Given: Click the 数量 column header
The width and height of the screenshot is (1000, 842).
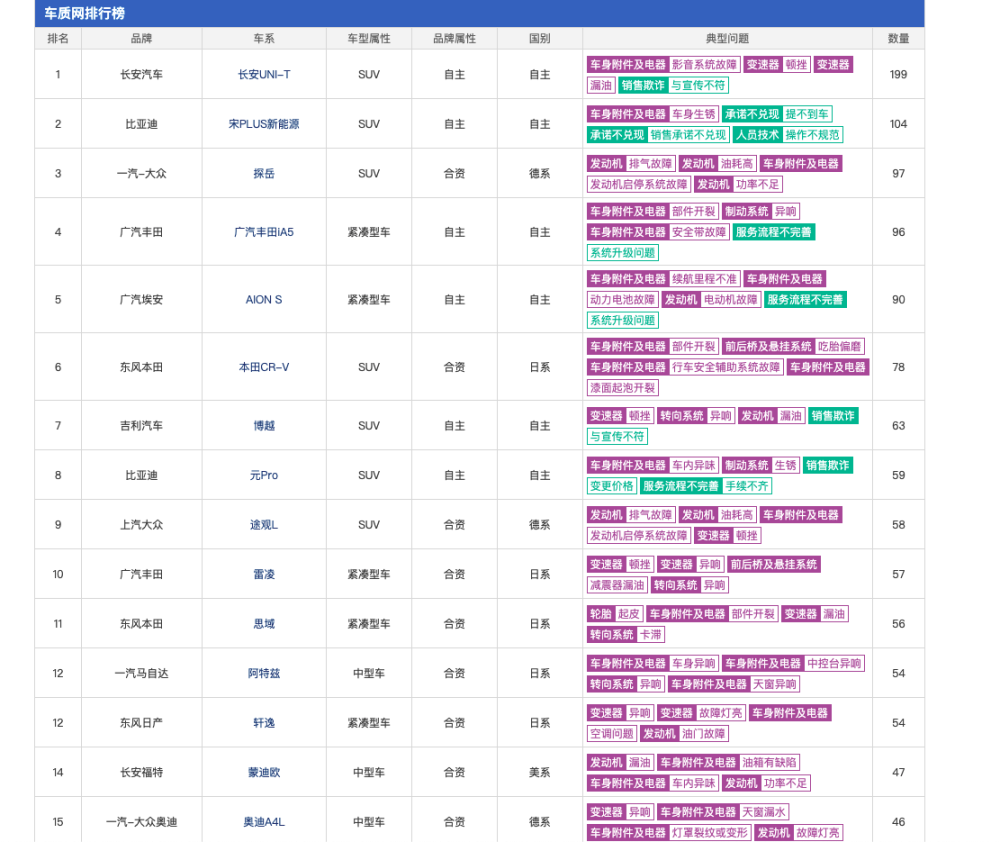Looking at the screenshot, I should (x=899, y=39).
